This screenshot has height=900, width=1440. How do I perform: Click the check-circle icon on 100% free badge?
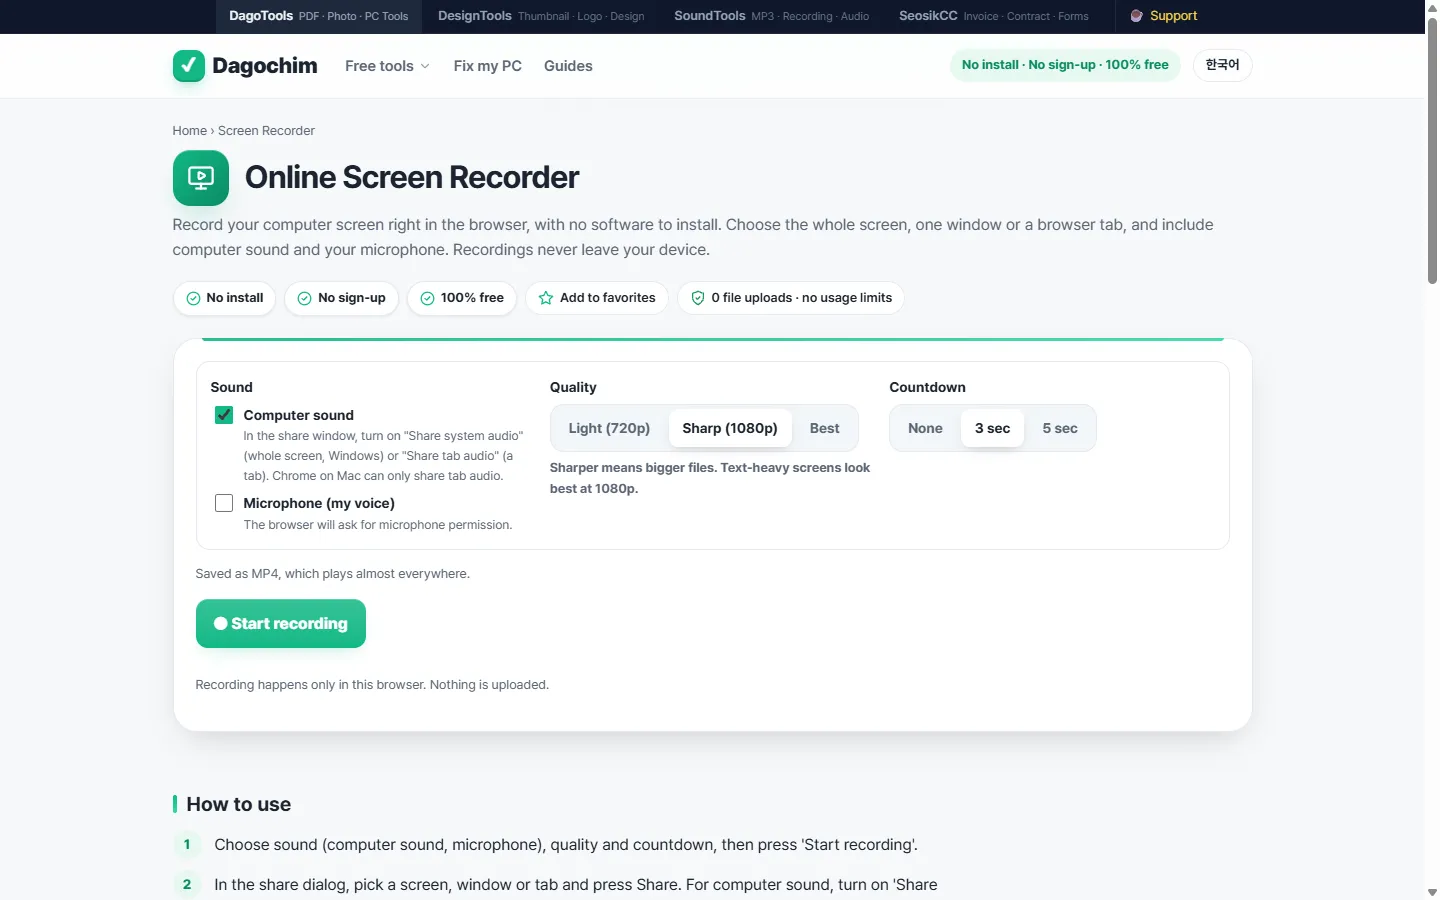[427, 298]
